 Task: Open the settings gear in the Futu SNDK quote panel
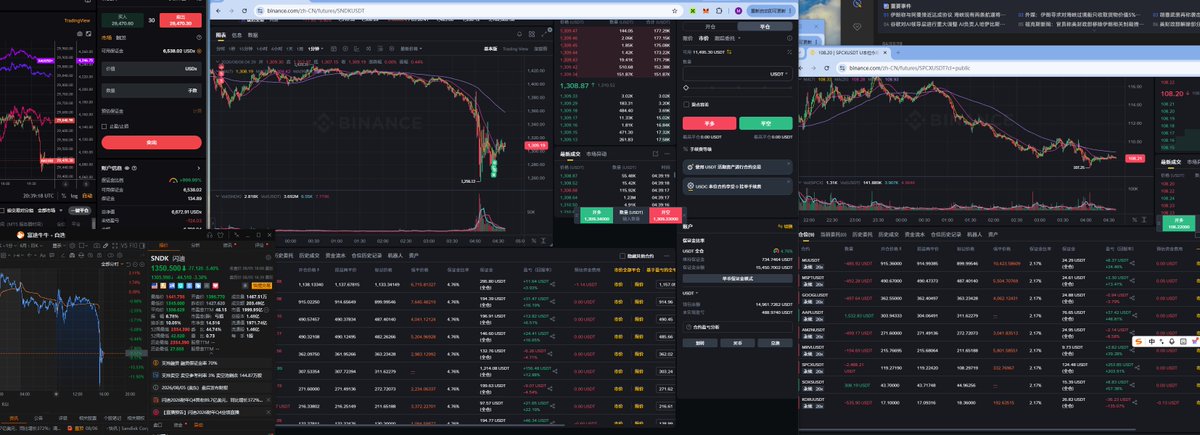coord(268,257)
